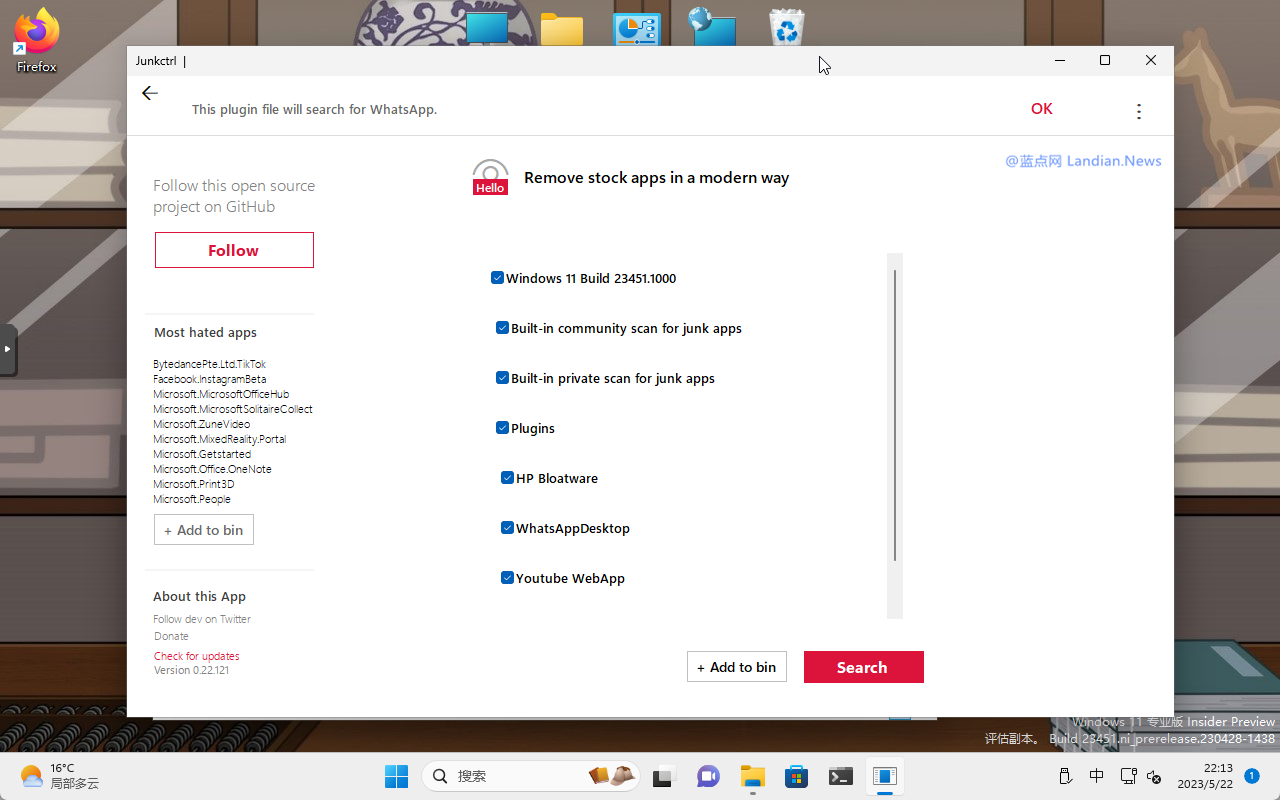
Task: Open the Follow dev on Twitter link
Action: coord(202,619)
